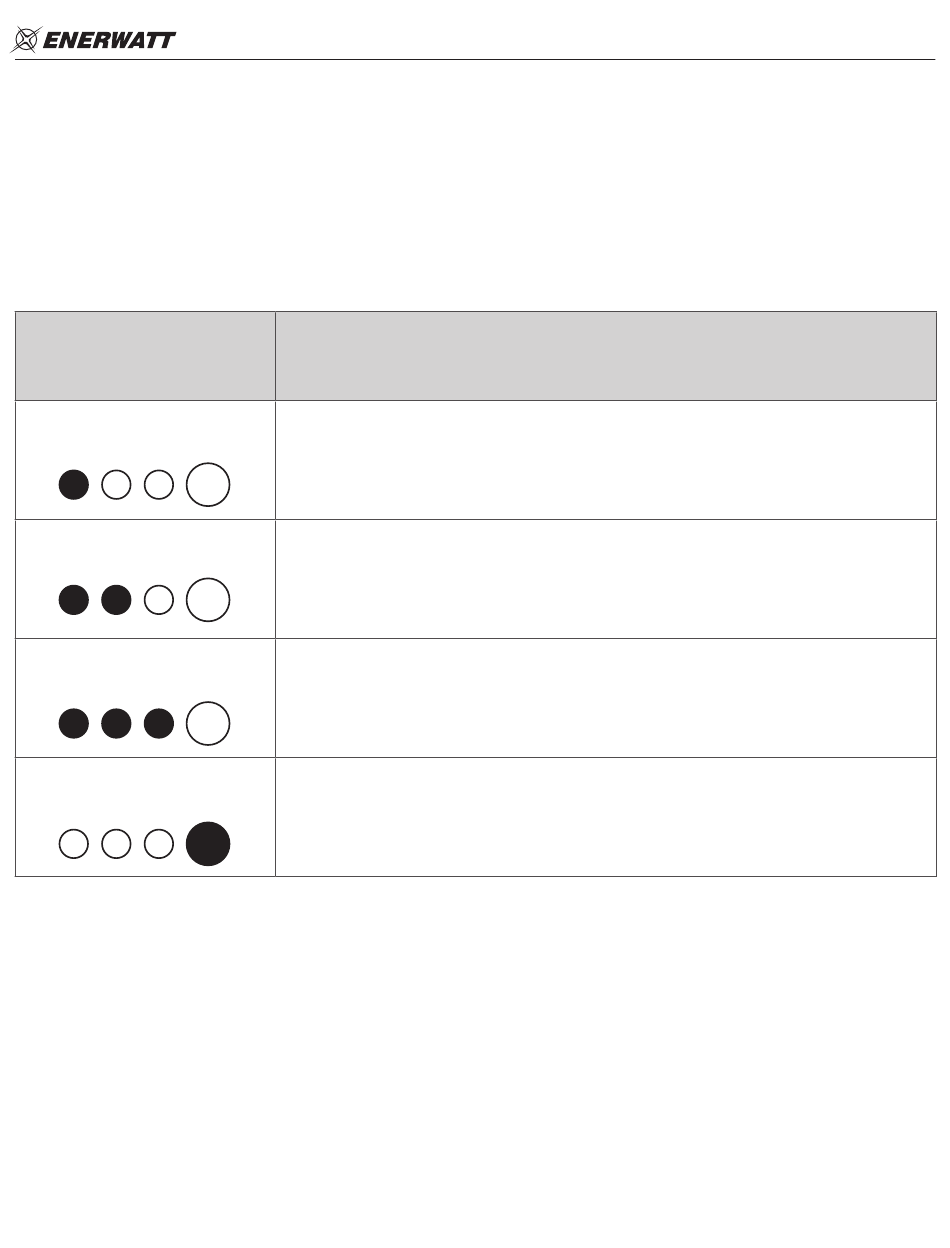This screenshot has width=950, height=1248.
Task: Click the middle filled dot in the third row
Action: [117, 724]
